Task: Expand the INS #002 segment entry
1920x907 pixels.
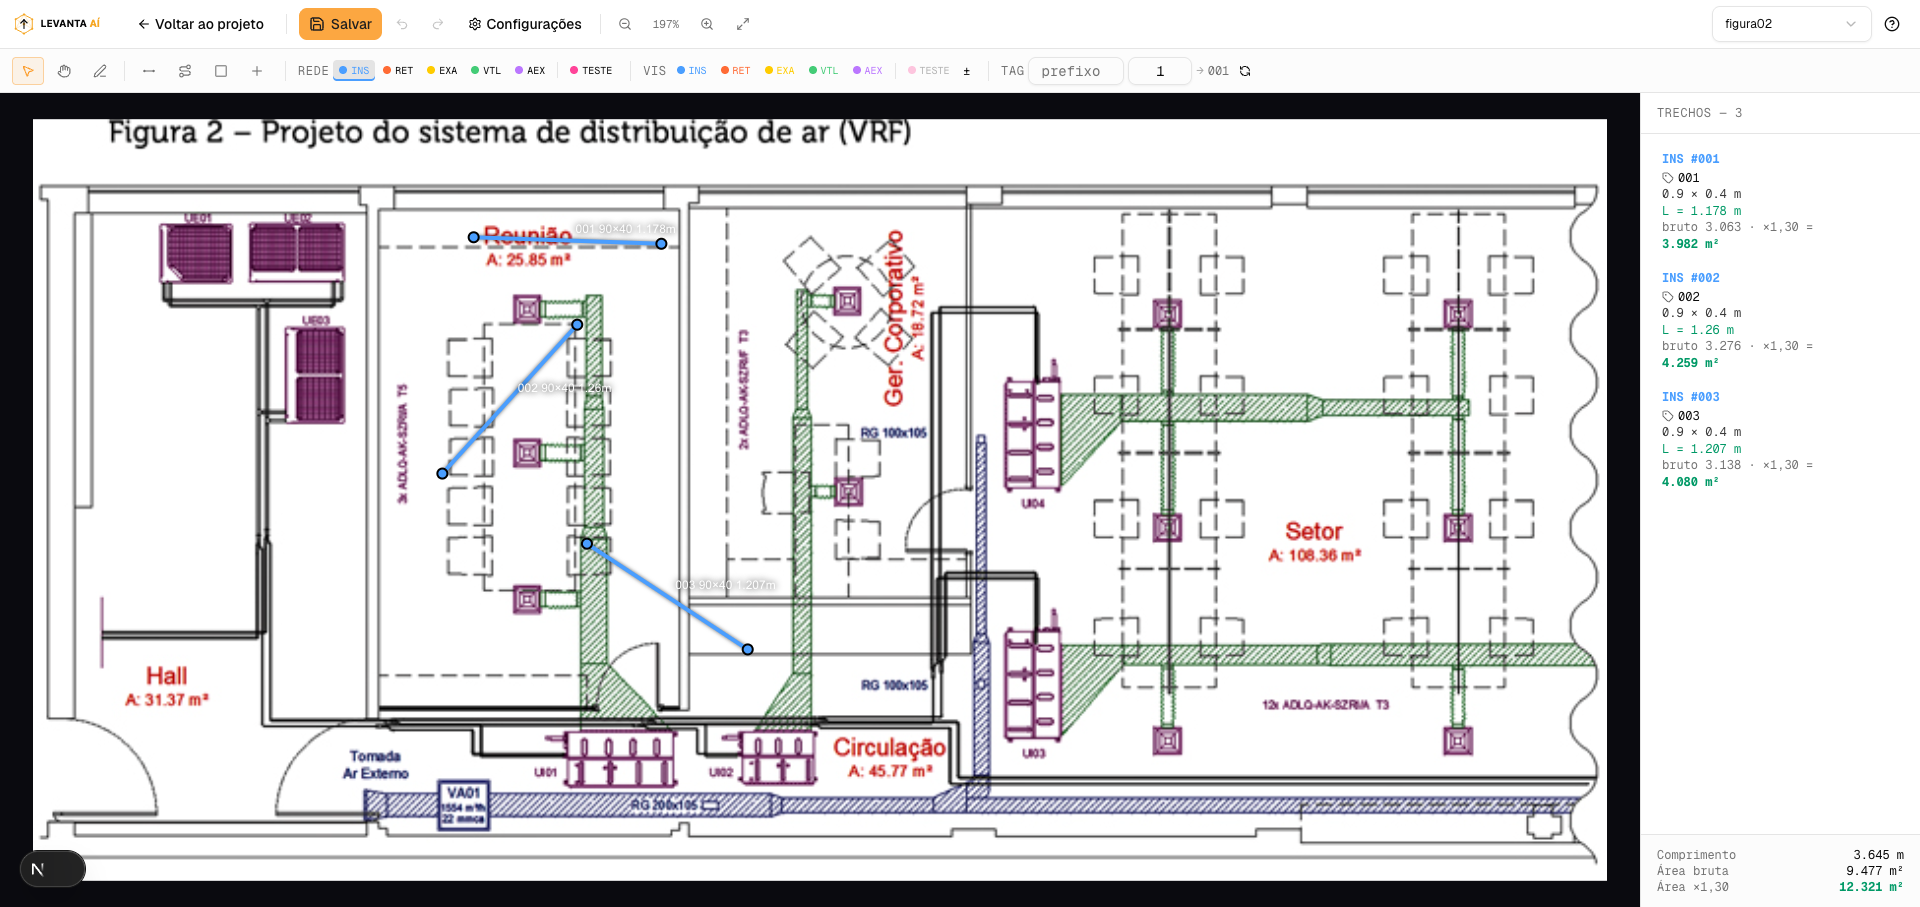Action: click(x=1691, y=278)
